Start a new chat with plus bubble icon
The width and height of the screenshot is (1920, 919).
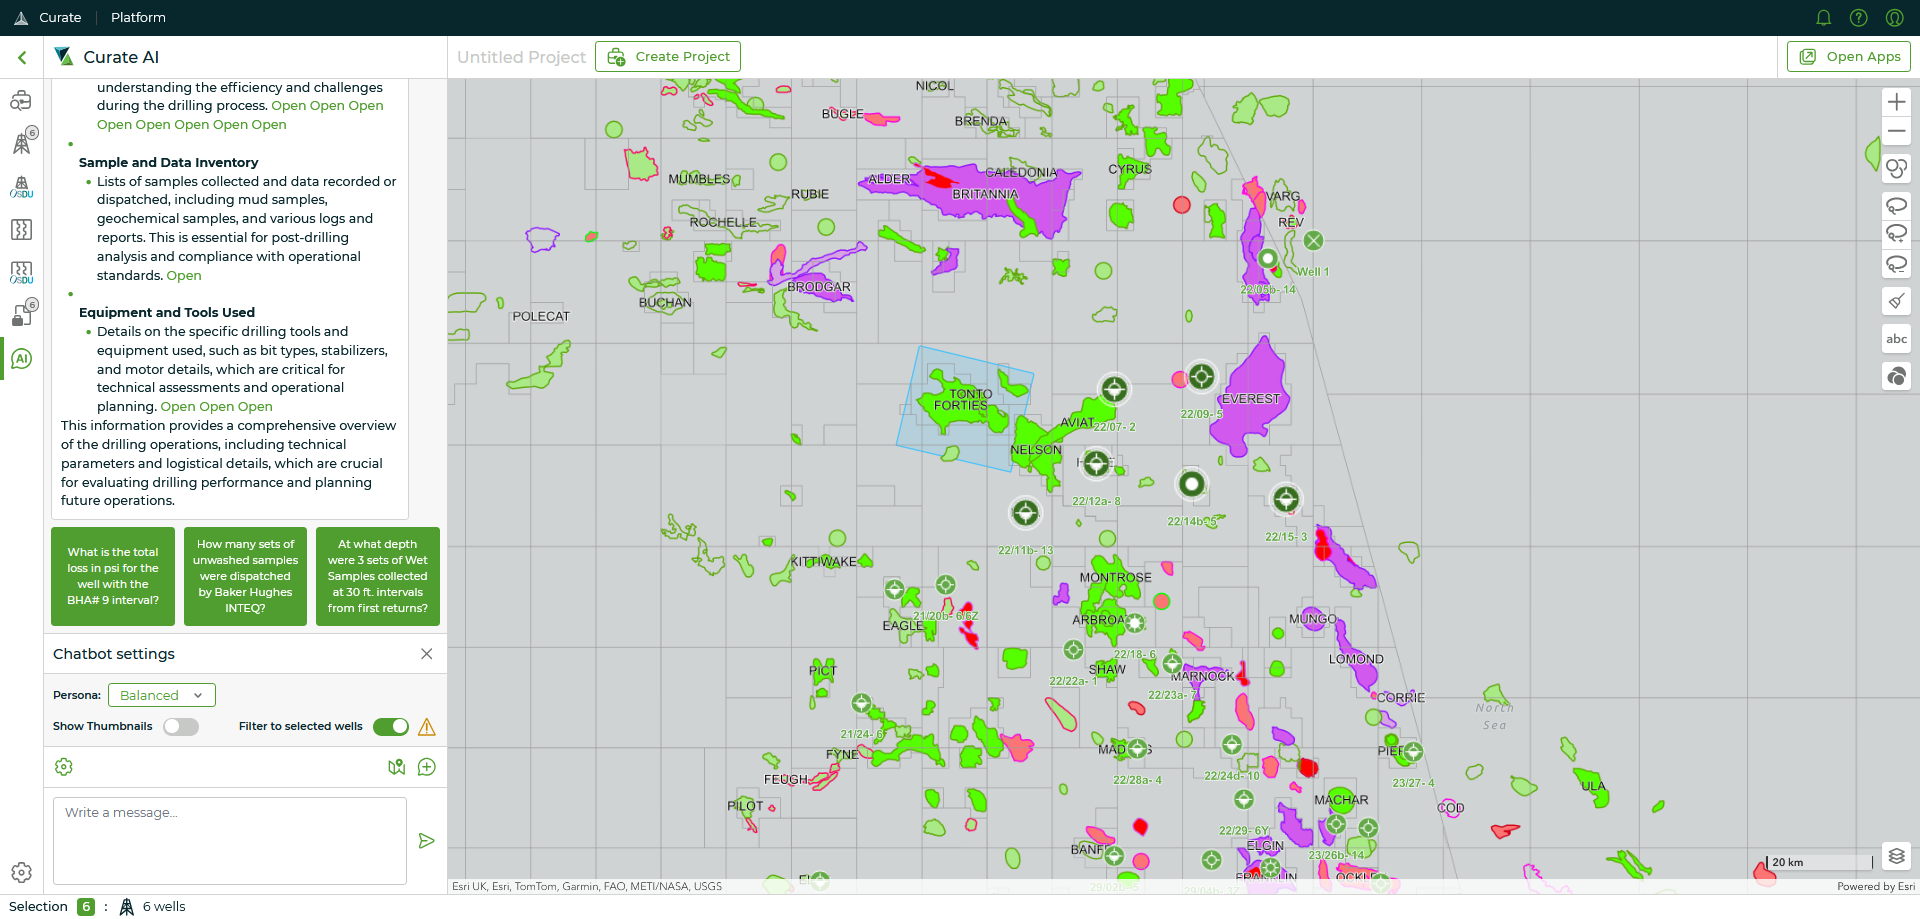click(x=427, y=767)
